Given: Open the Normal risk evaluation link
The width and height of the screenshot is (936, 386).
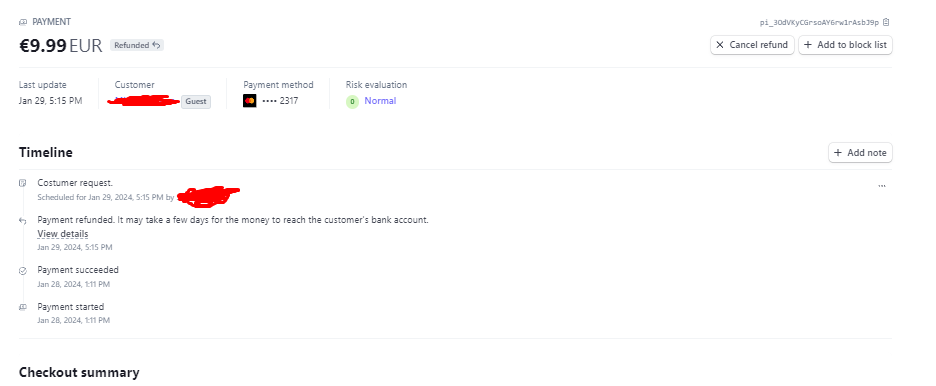Looking at the screenshot, I should tap(380, 101).
